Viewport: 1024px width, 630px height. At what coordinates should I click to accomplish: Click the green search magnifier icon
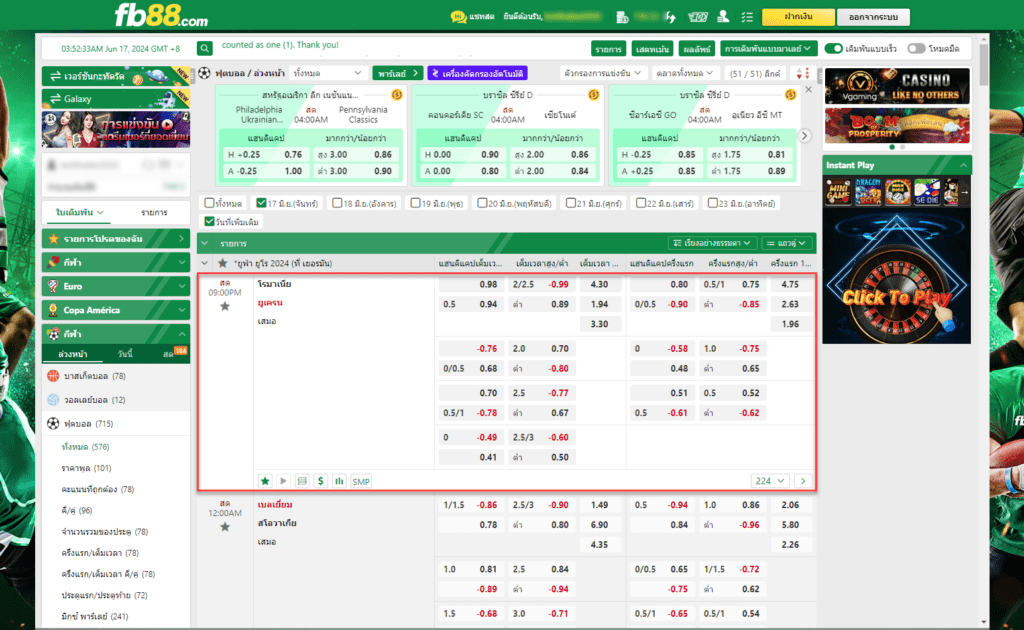point(204,48)
